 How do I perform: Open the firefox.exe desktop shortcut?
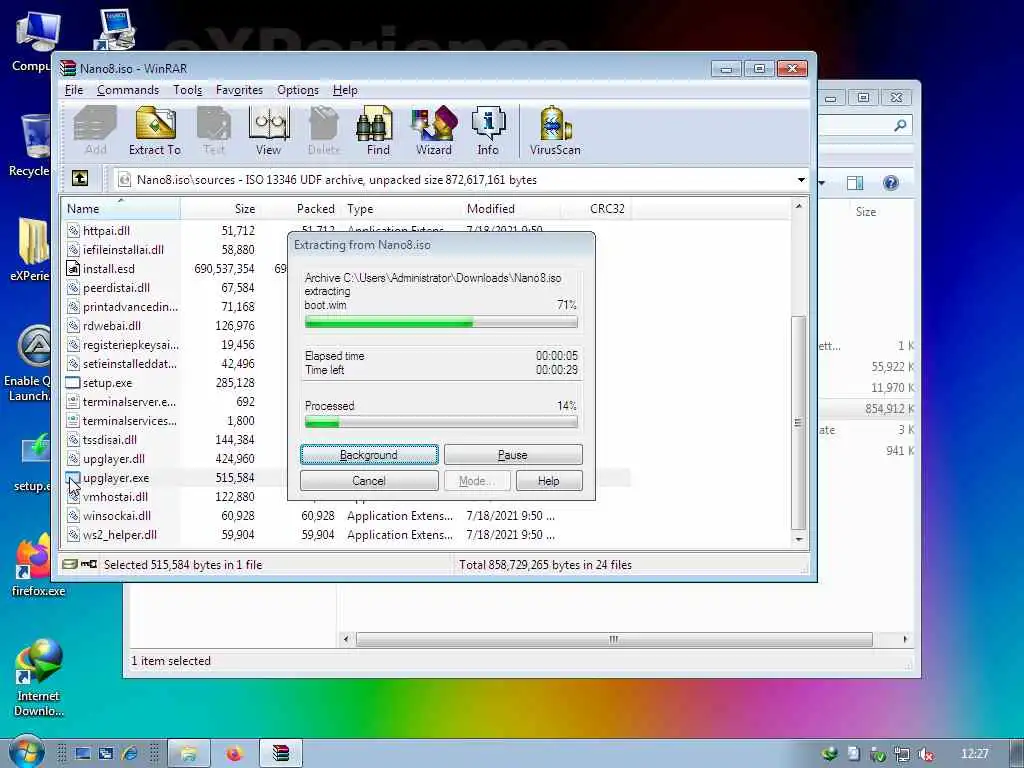[37, 566]
